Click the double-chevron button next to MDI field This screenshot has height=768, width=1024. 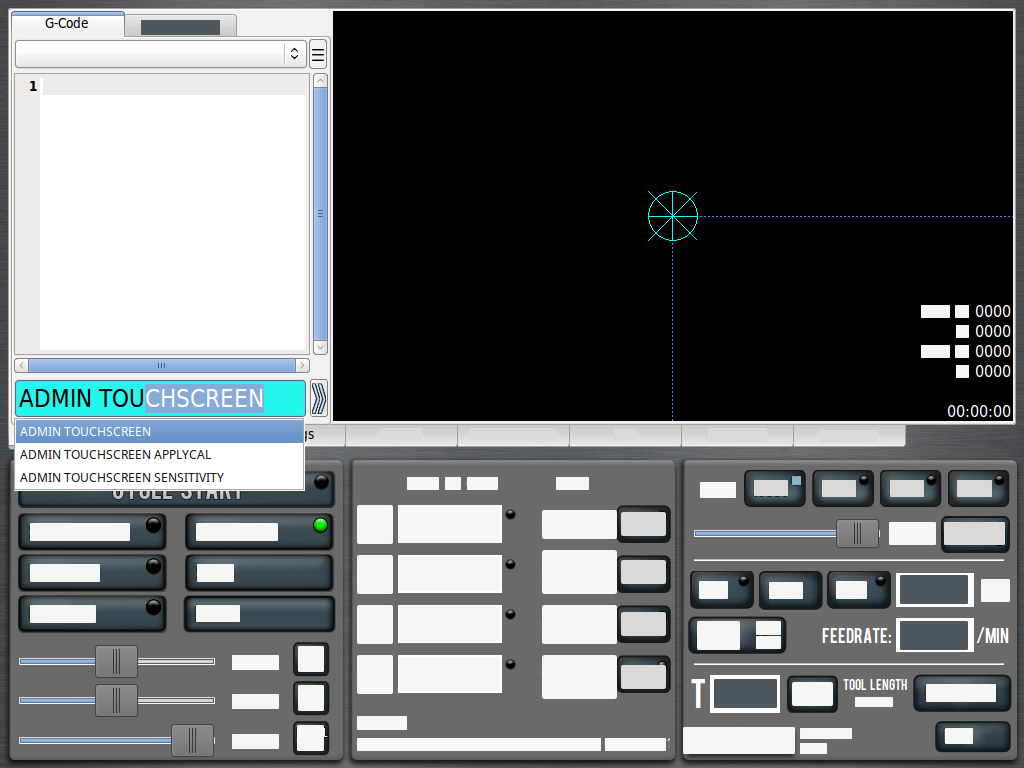click(x=318, y=398)
